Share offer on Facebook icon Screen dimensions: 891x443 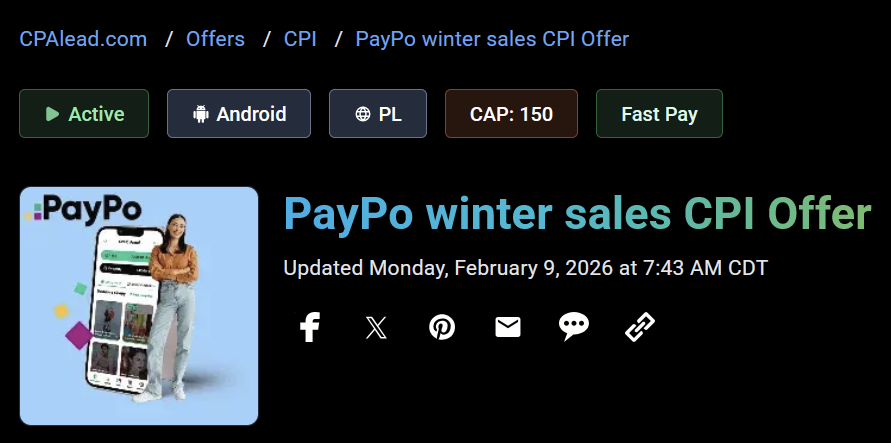(x=310, y=327)
